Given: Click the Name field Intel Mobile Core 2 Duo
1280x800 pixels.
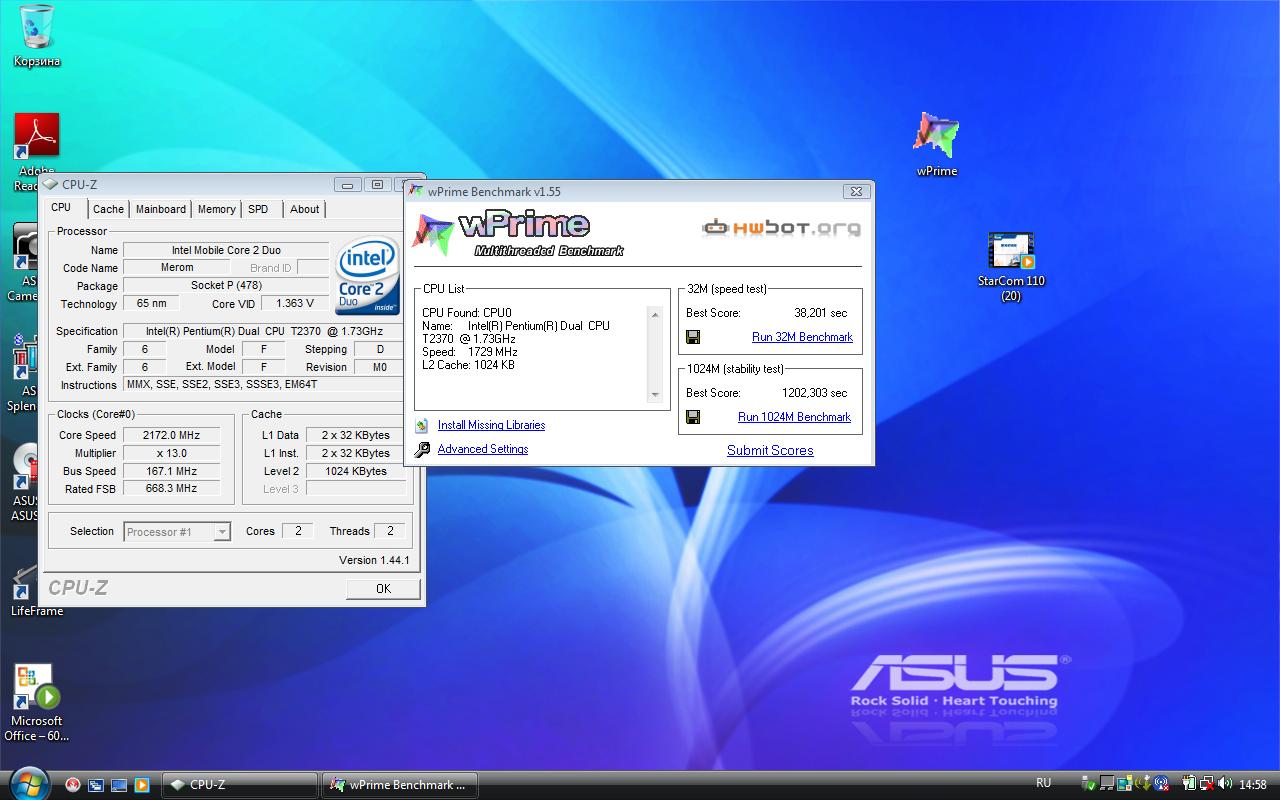Looking at the screenshot, I should [226, 250].
